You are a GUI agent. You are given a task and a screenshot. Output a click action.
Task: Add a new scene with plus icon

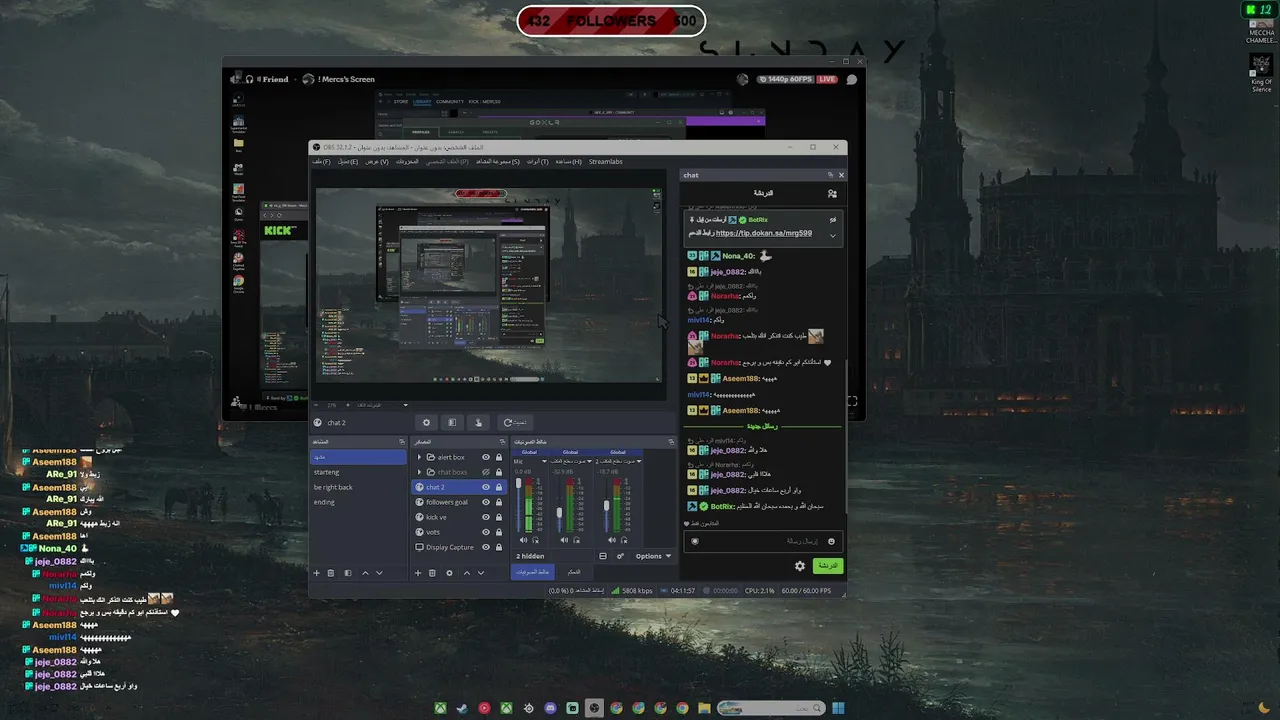point(317,573)
